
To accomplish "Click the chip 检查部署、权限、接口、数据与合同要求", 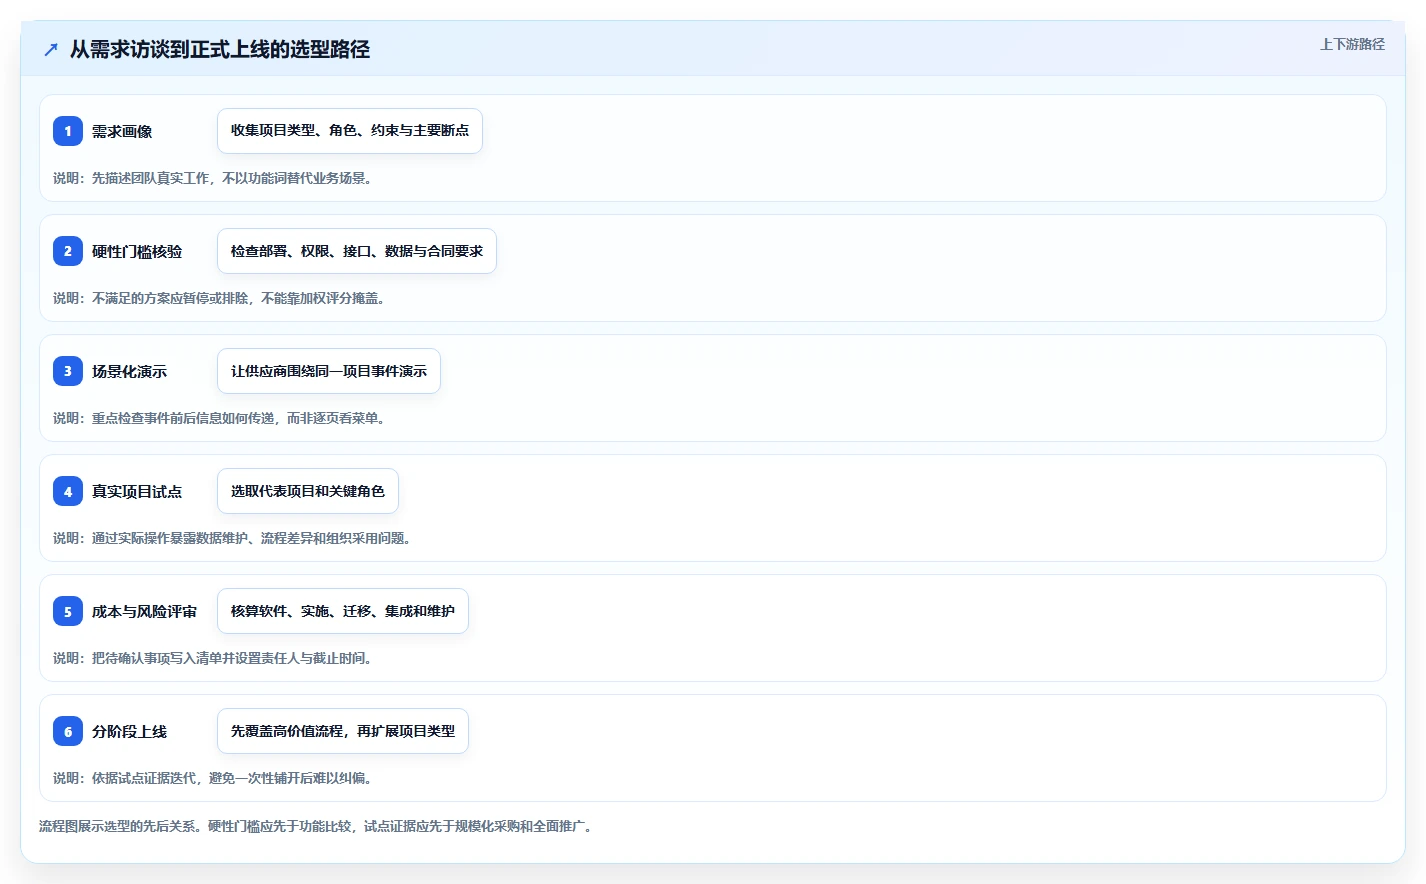I will tap(357, 251).
